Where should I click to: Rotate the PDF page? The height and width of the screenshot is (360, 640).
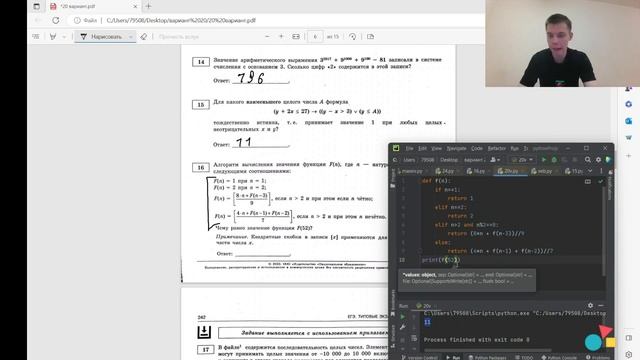click(352, 37)
